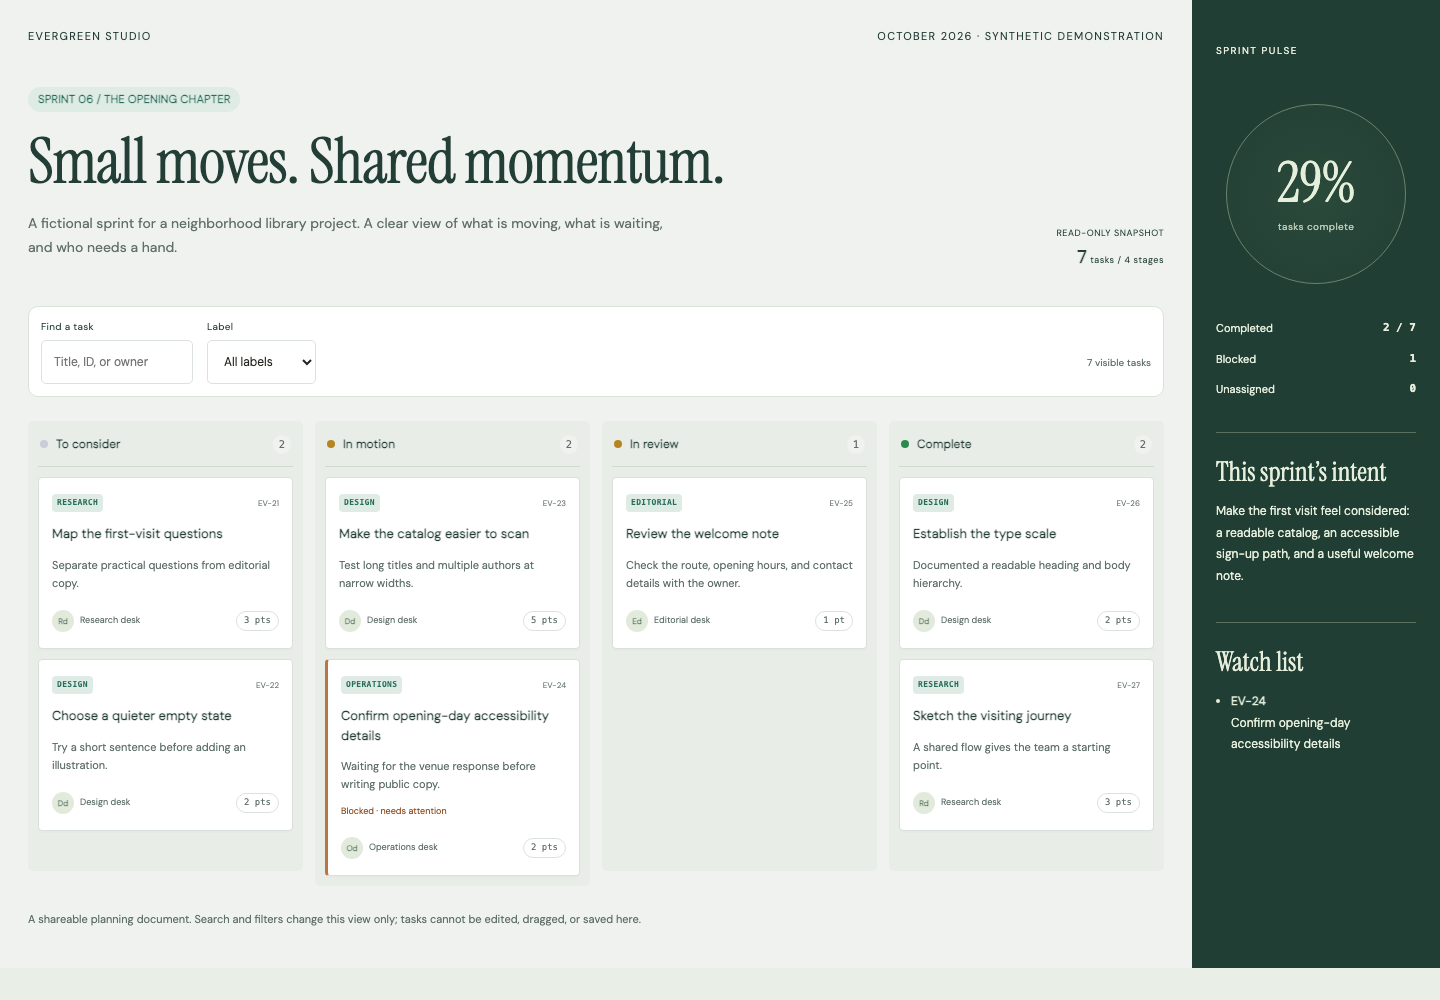Select the OPERATIONS tag on EV-24

[x=372, y=685]
